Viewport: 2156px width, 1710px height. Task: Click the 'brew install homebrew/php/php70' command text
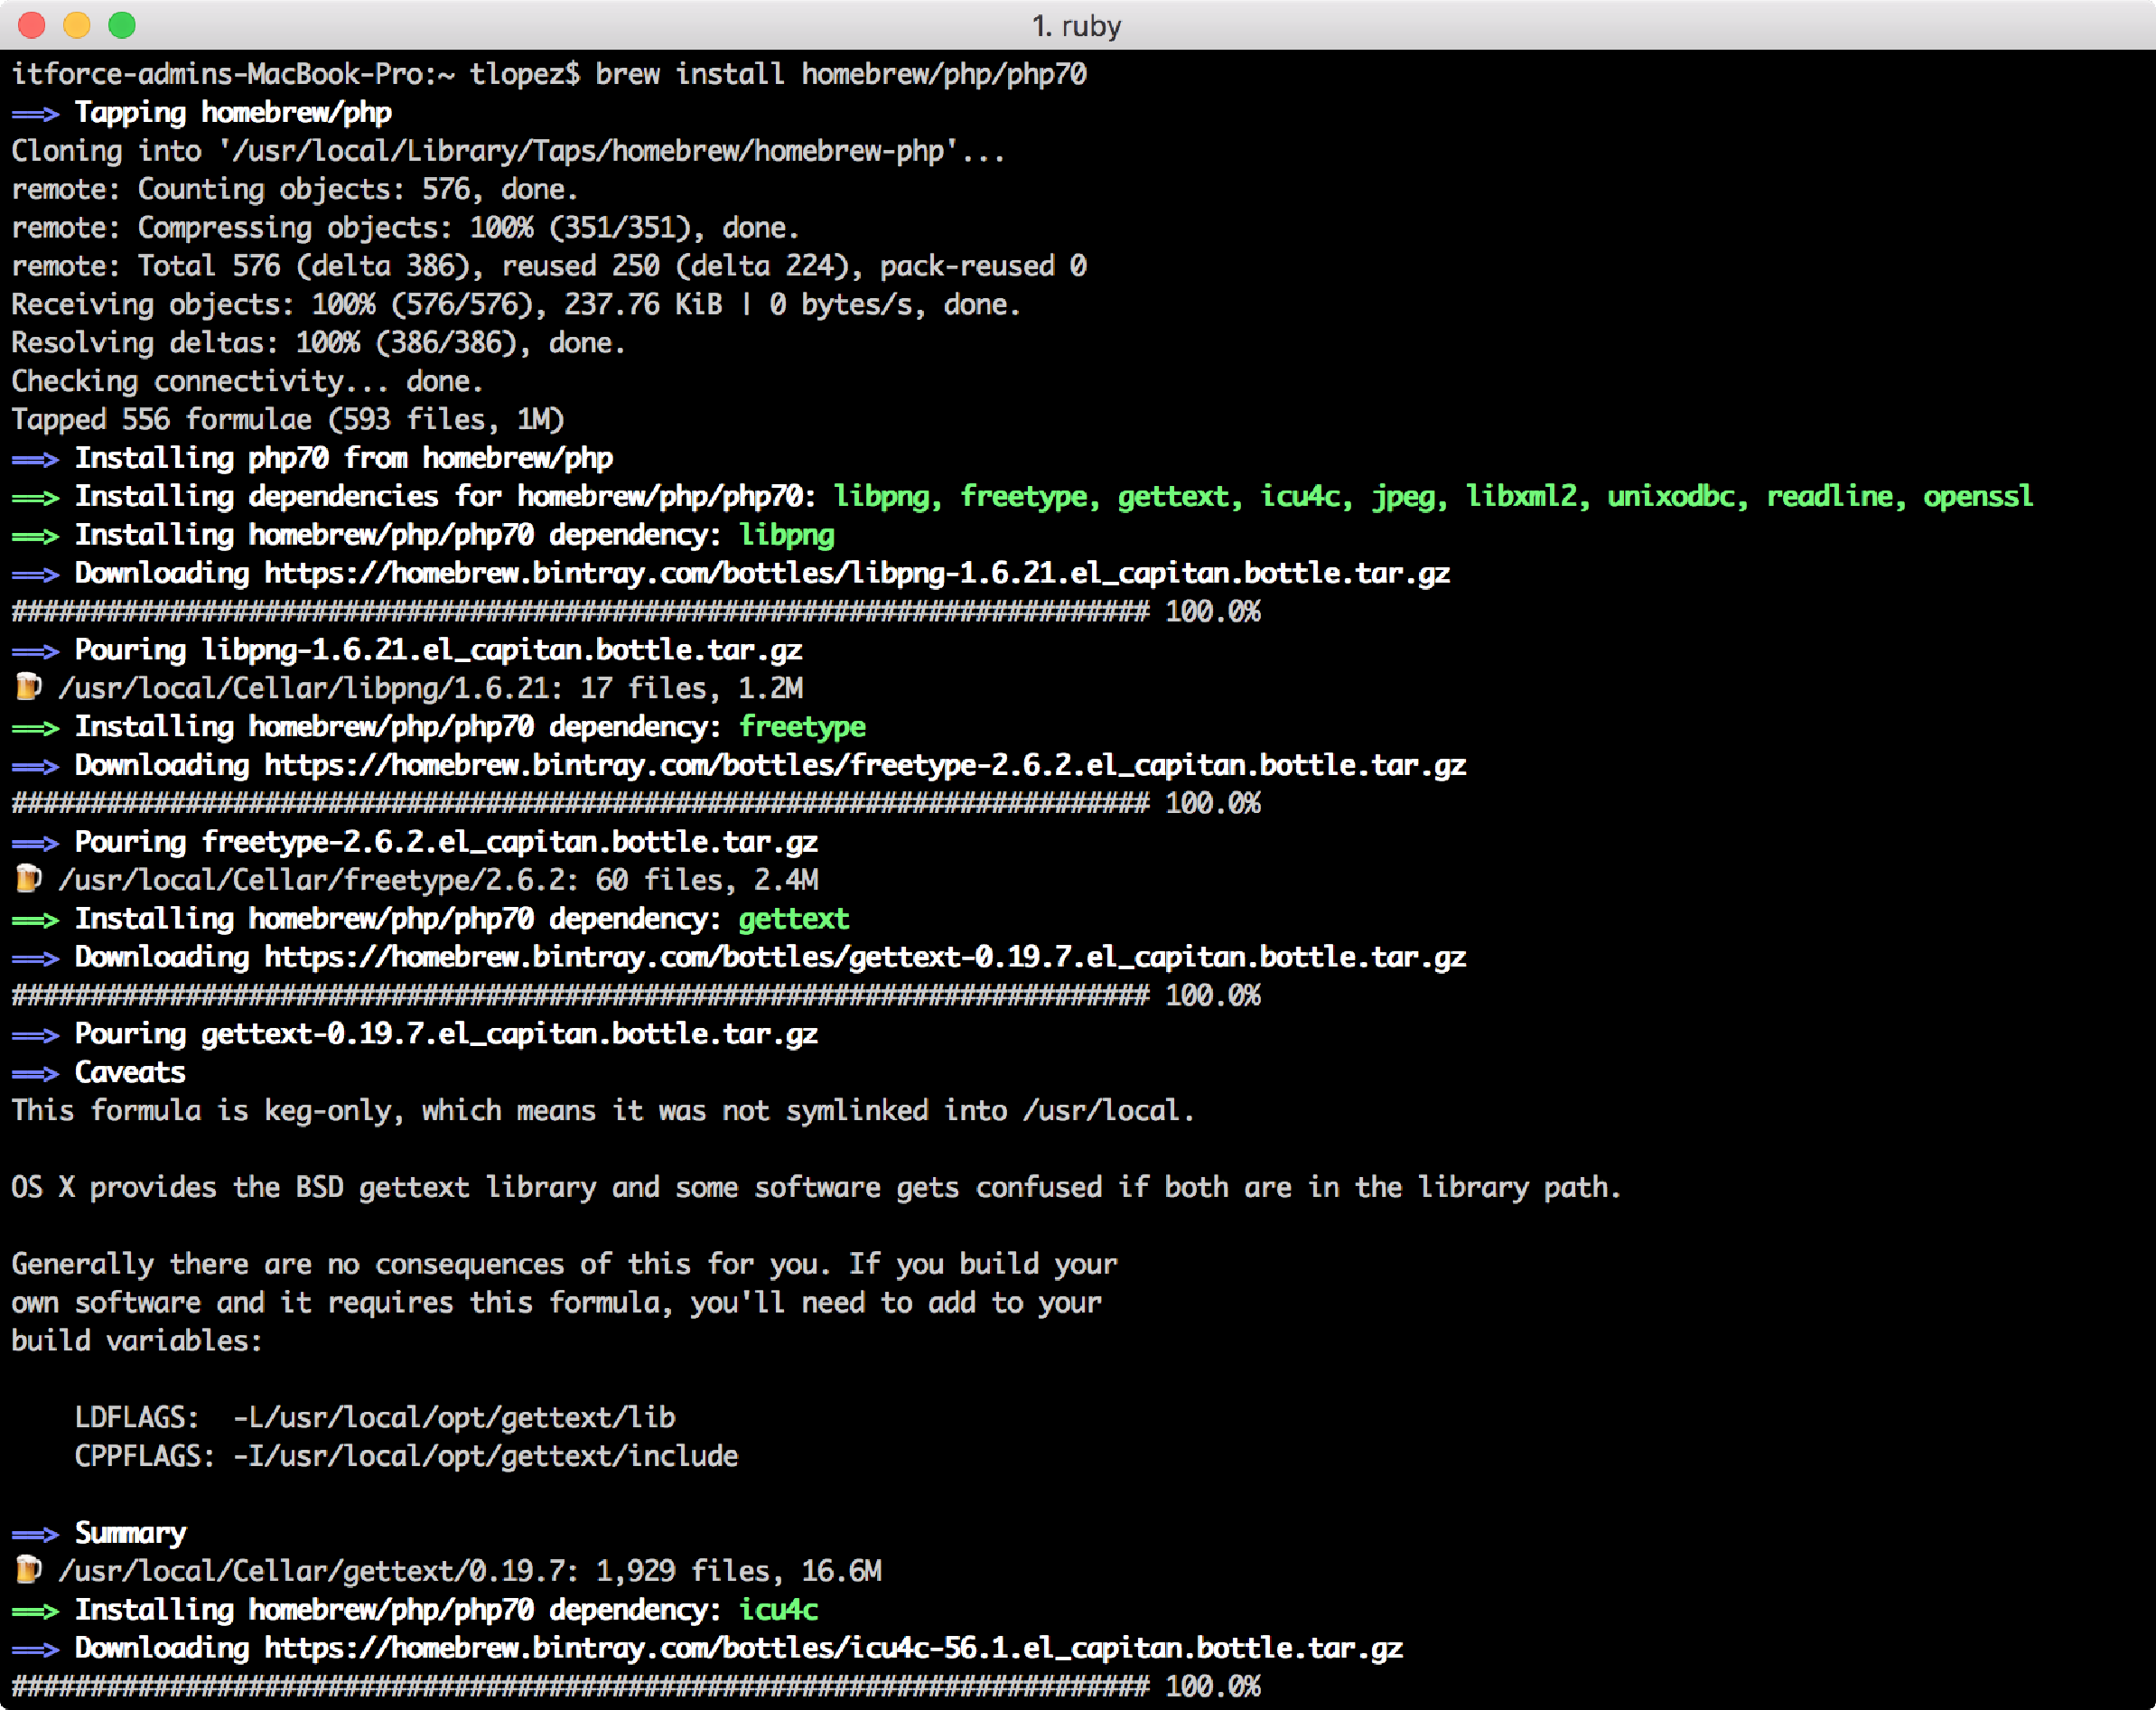[x=840, y=74]
